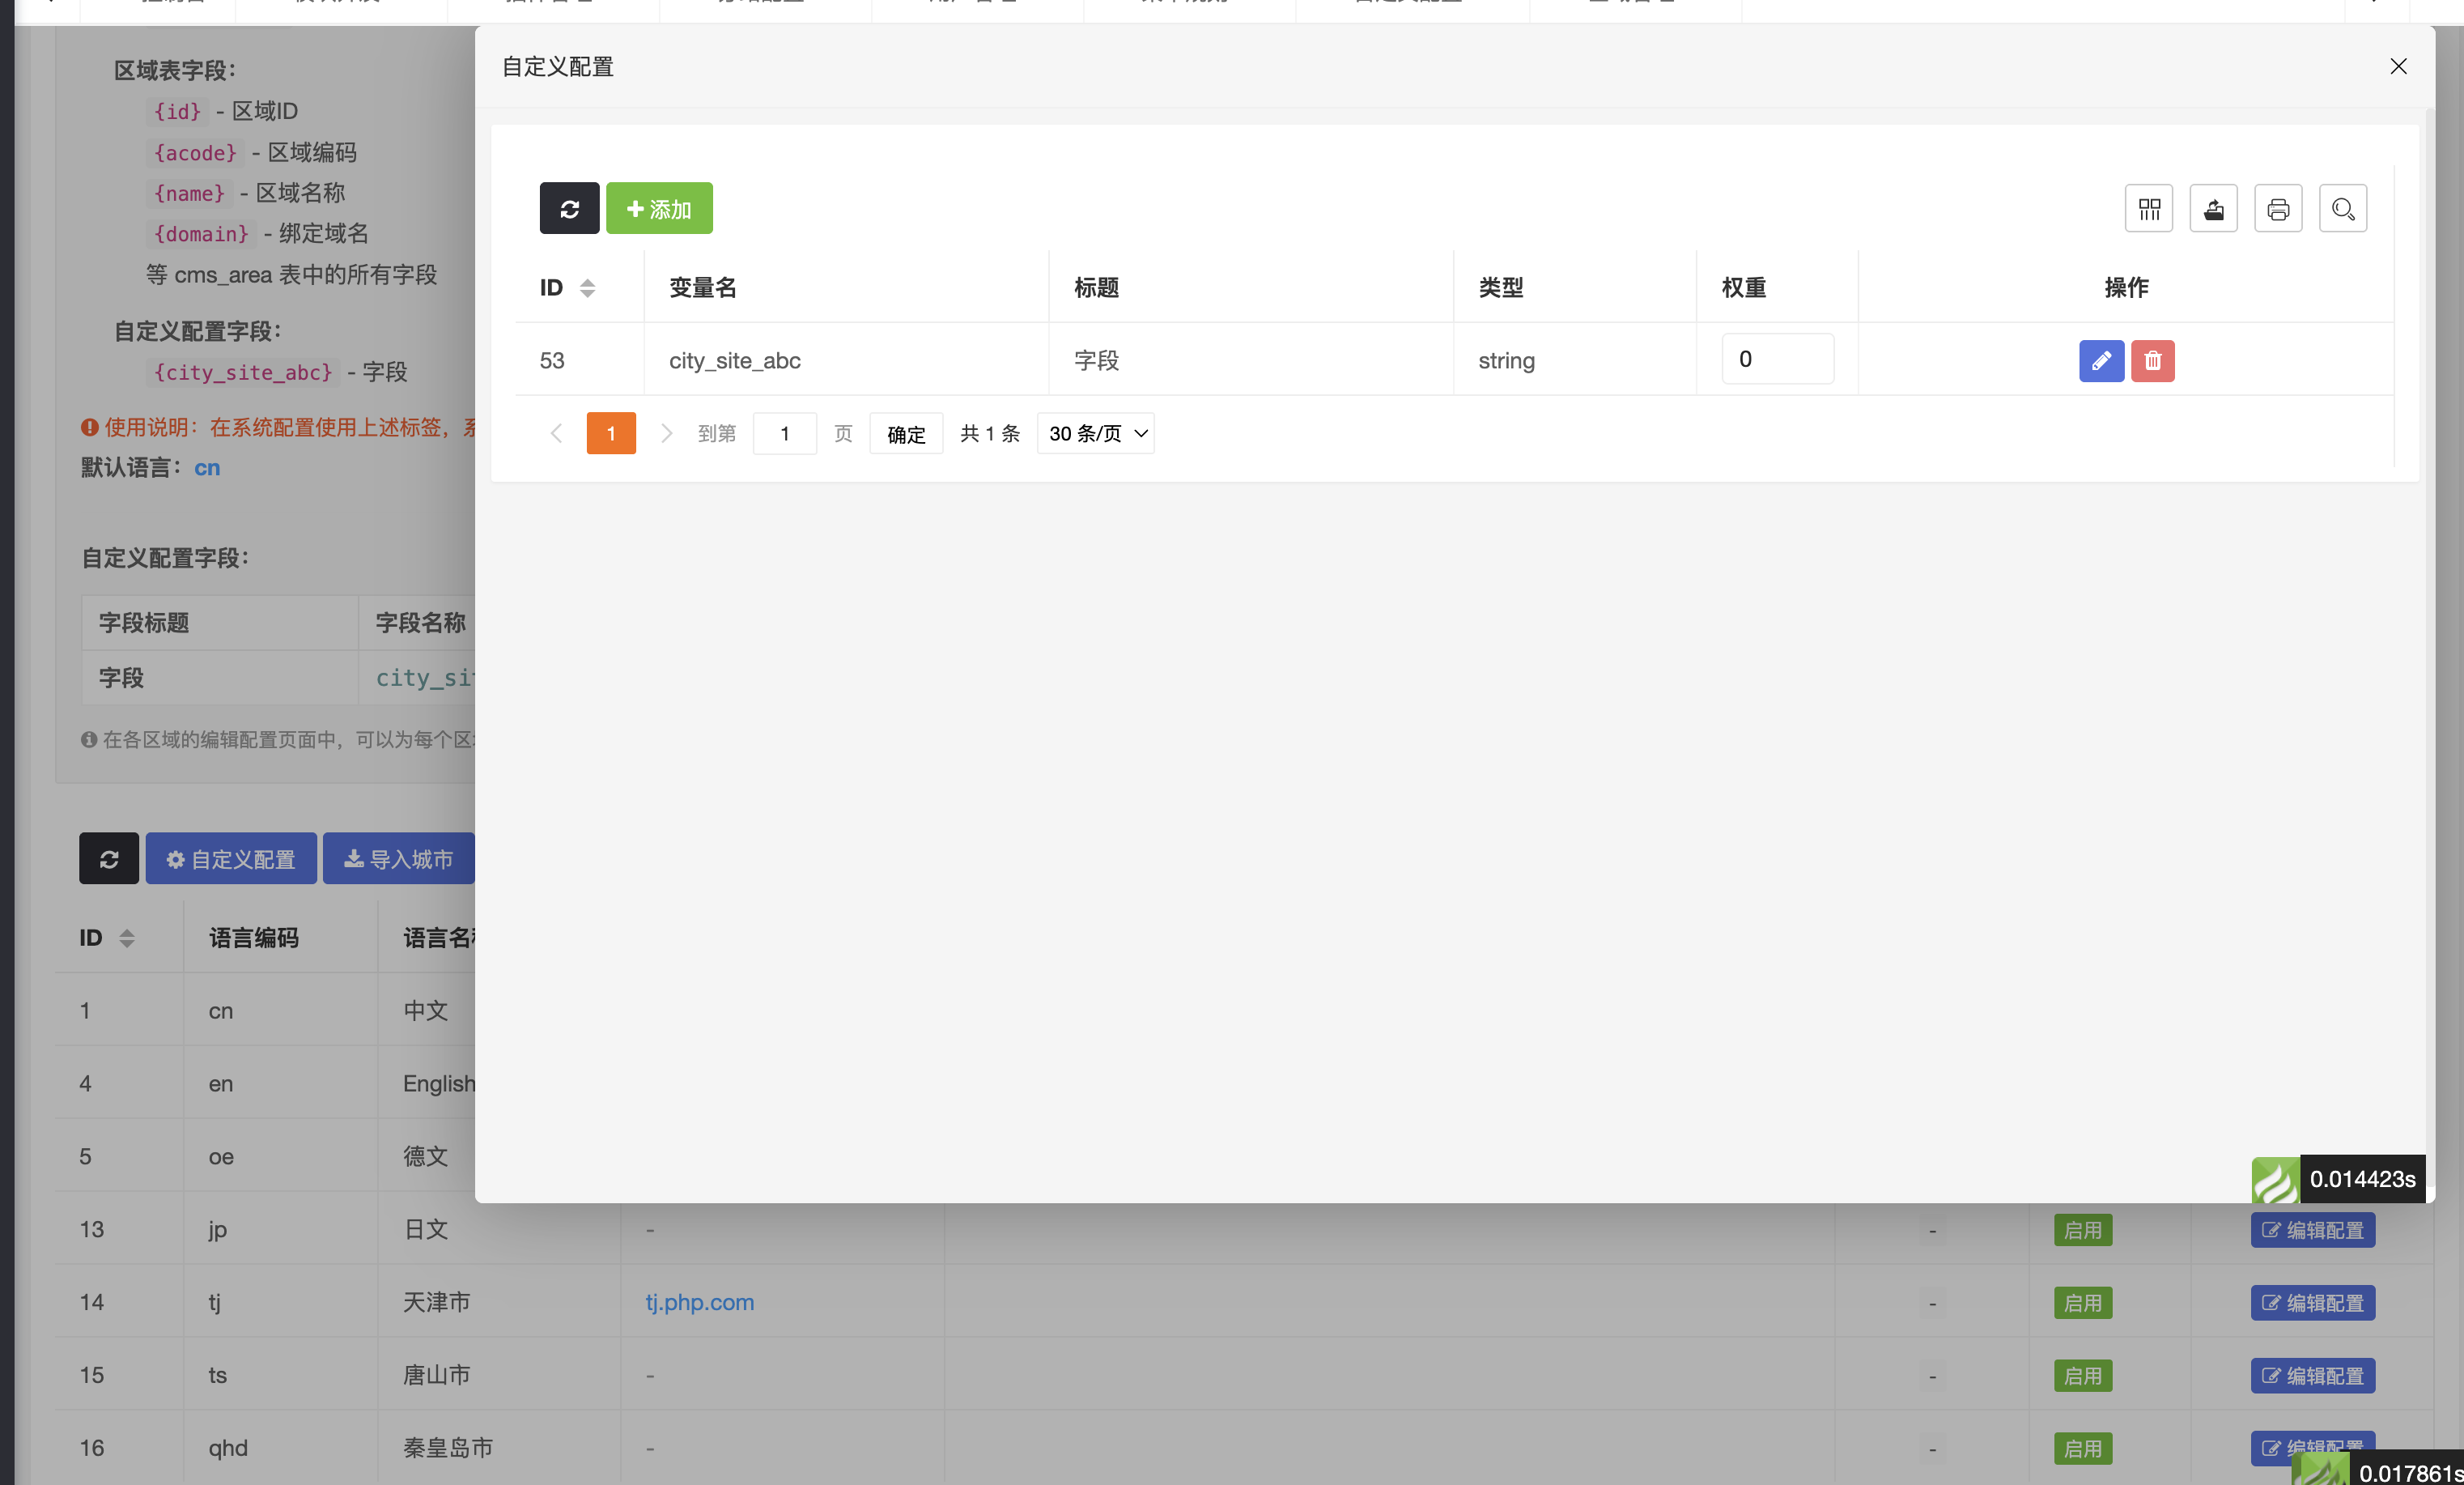Delete the city_site_abc row with trash icon
This screenshot has width=2464, height=1485.
[2152, 360]
